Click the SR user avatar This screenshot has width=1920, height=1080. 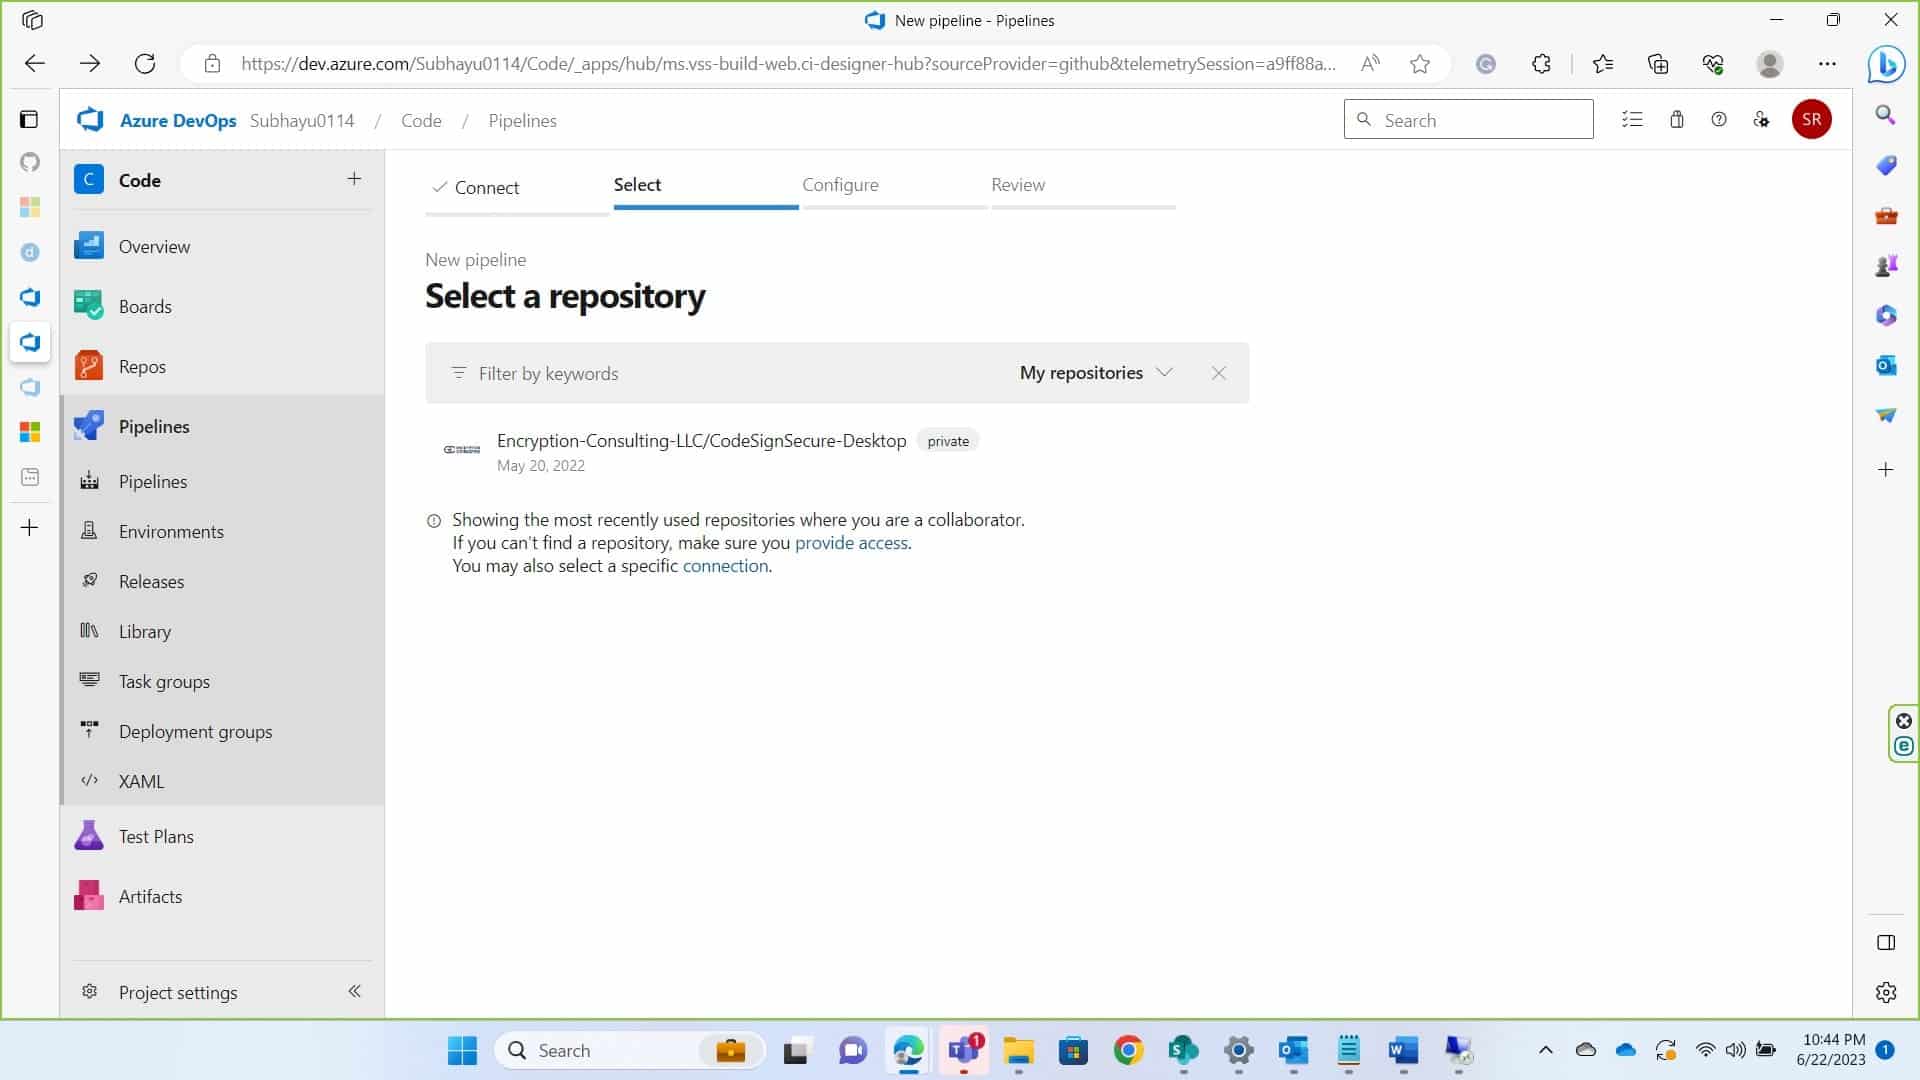point(1811,120)
